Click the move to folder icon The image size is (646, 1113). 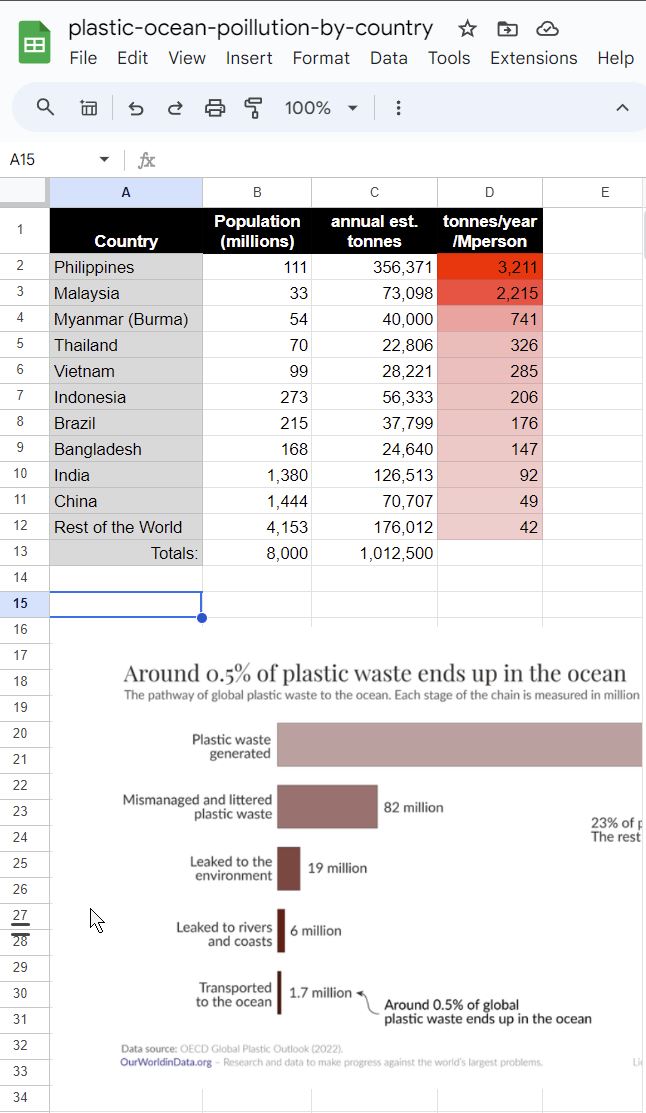(x=507, y=29)
